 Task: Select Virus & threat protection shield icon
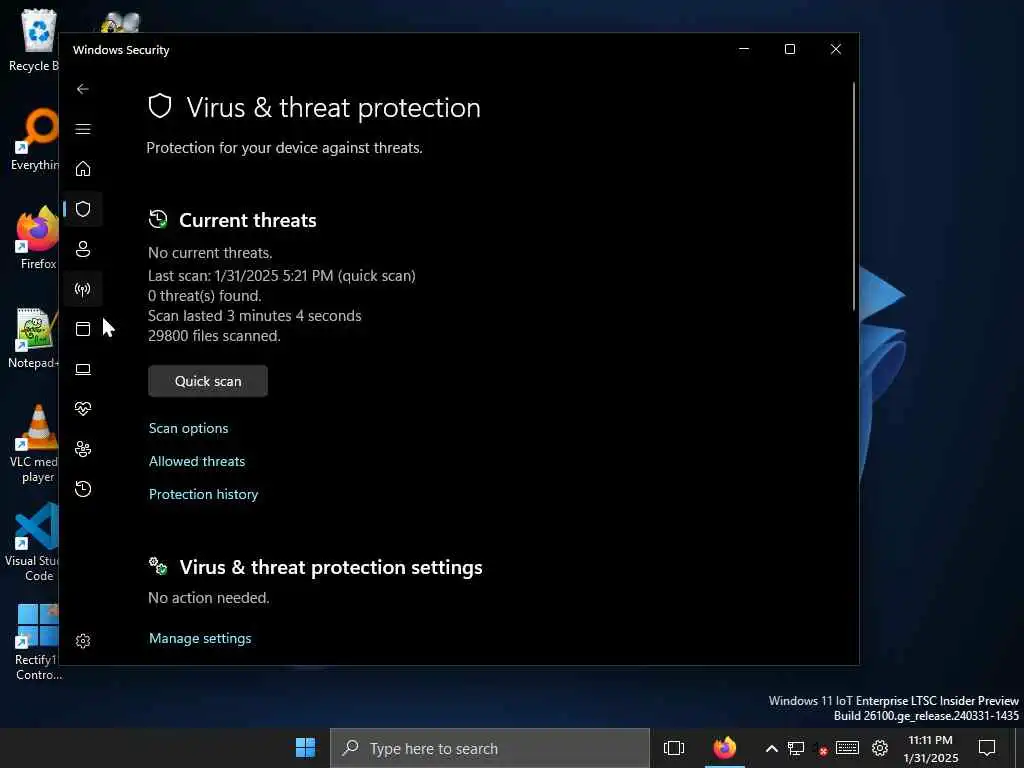pos(82,209)
